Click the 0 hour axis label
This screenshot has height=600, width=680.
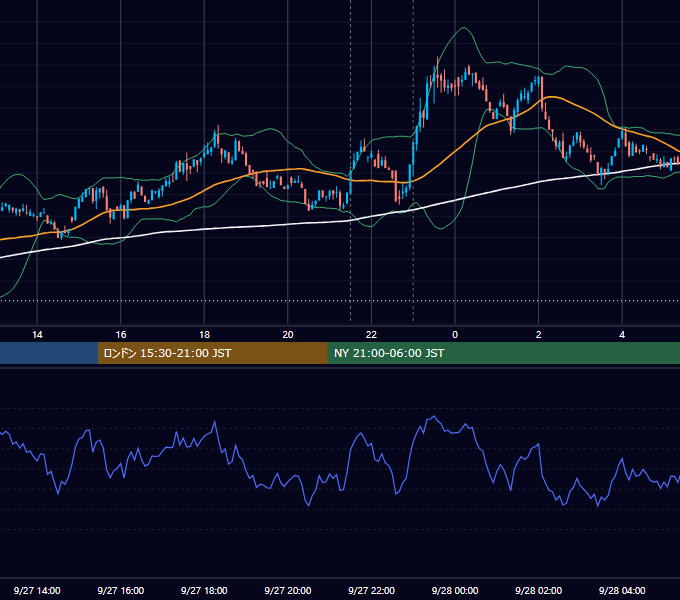[x=455, y=335]
